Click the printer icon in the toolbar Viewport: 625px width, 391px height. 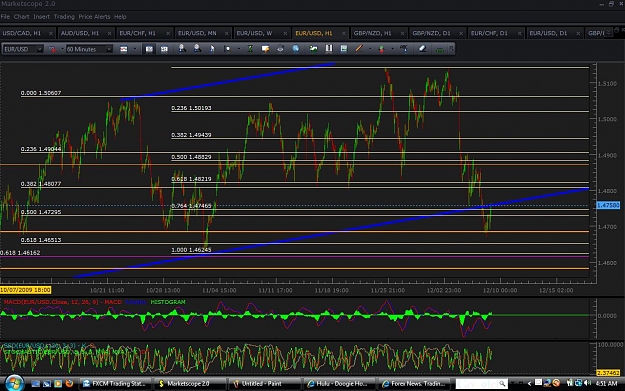tap(280, 49)
